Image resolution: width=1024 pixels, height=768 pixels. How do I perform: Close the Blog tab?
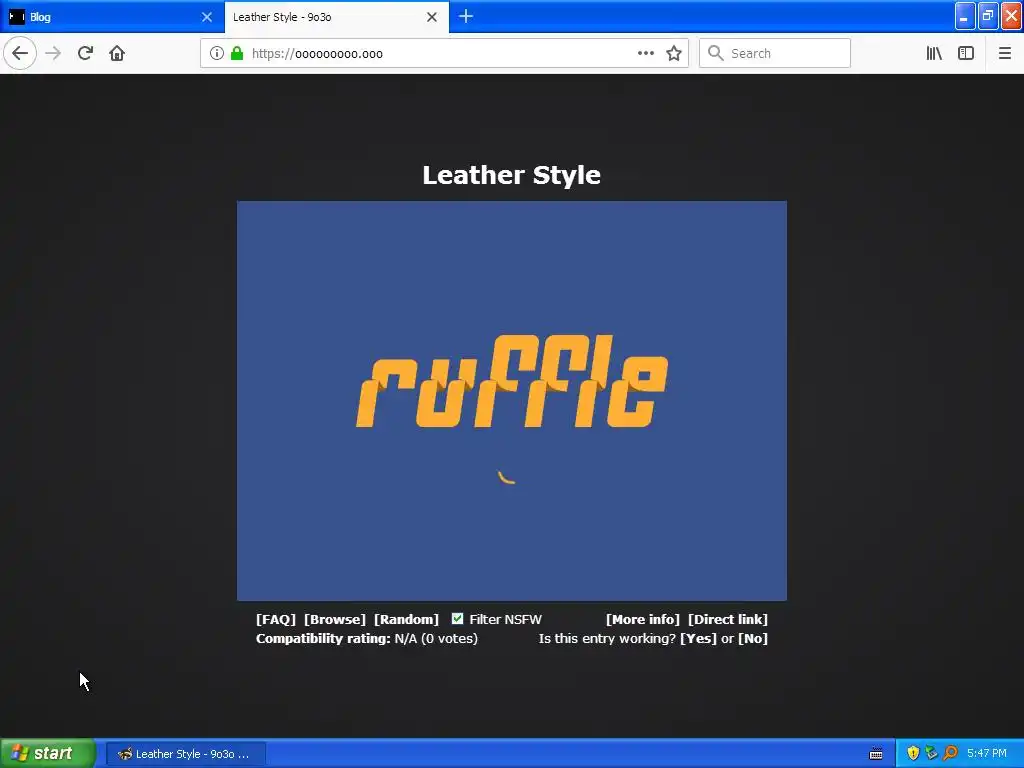[x=206, y=17]
